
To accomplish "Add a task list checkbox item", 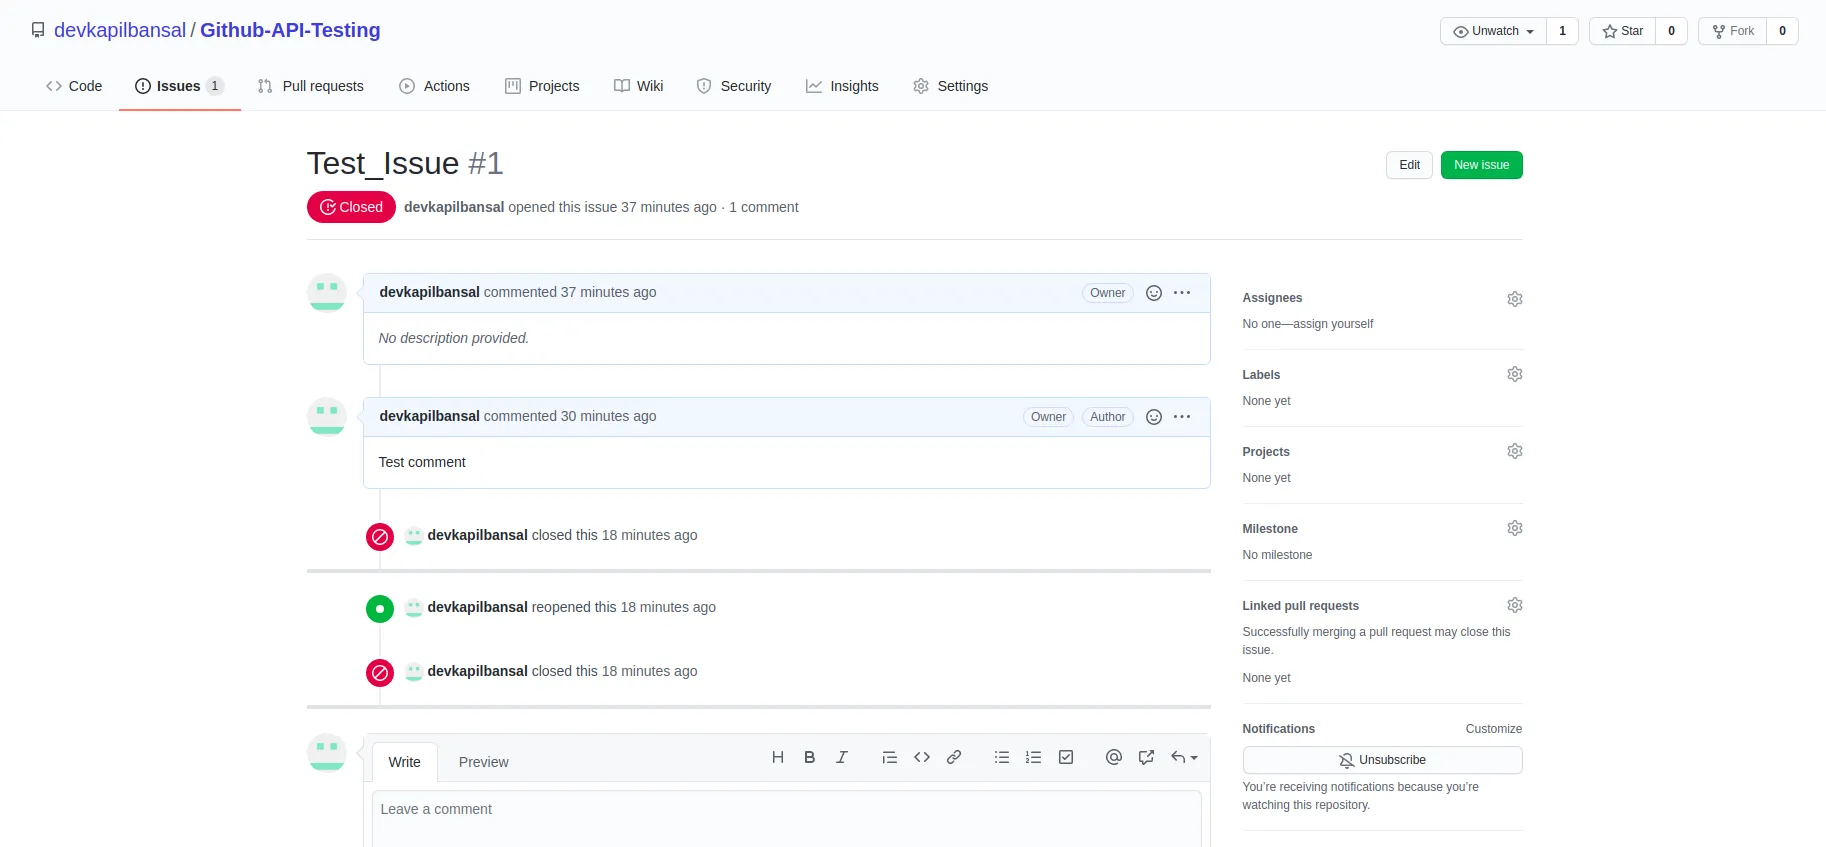I will pos(1066,758).
